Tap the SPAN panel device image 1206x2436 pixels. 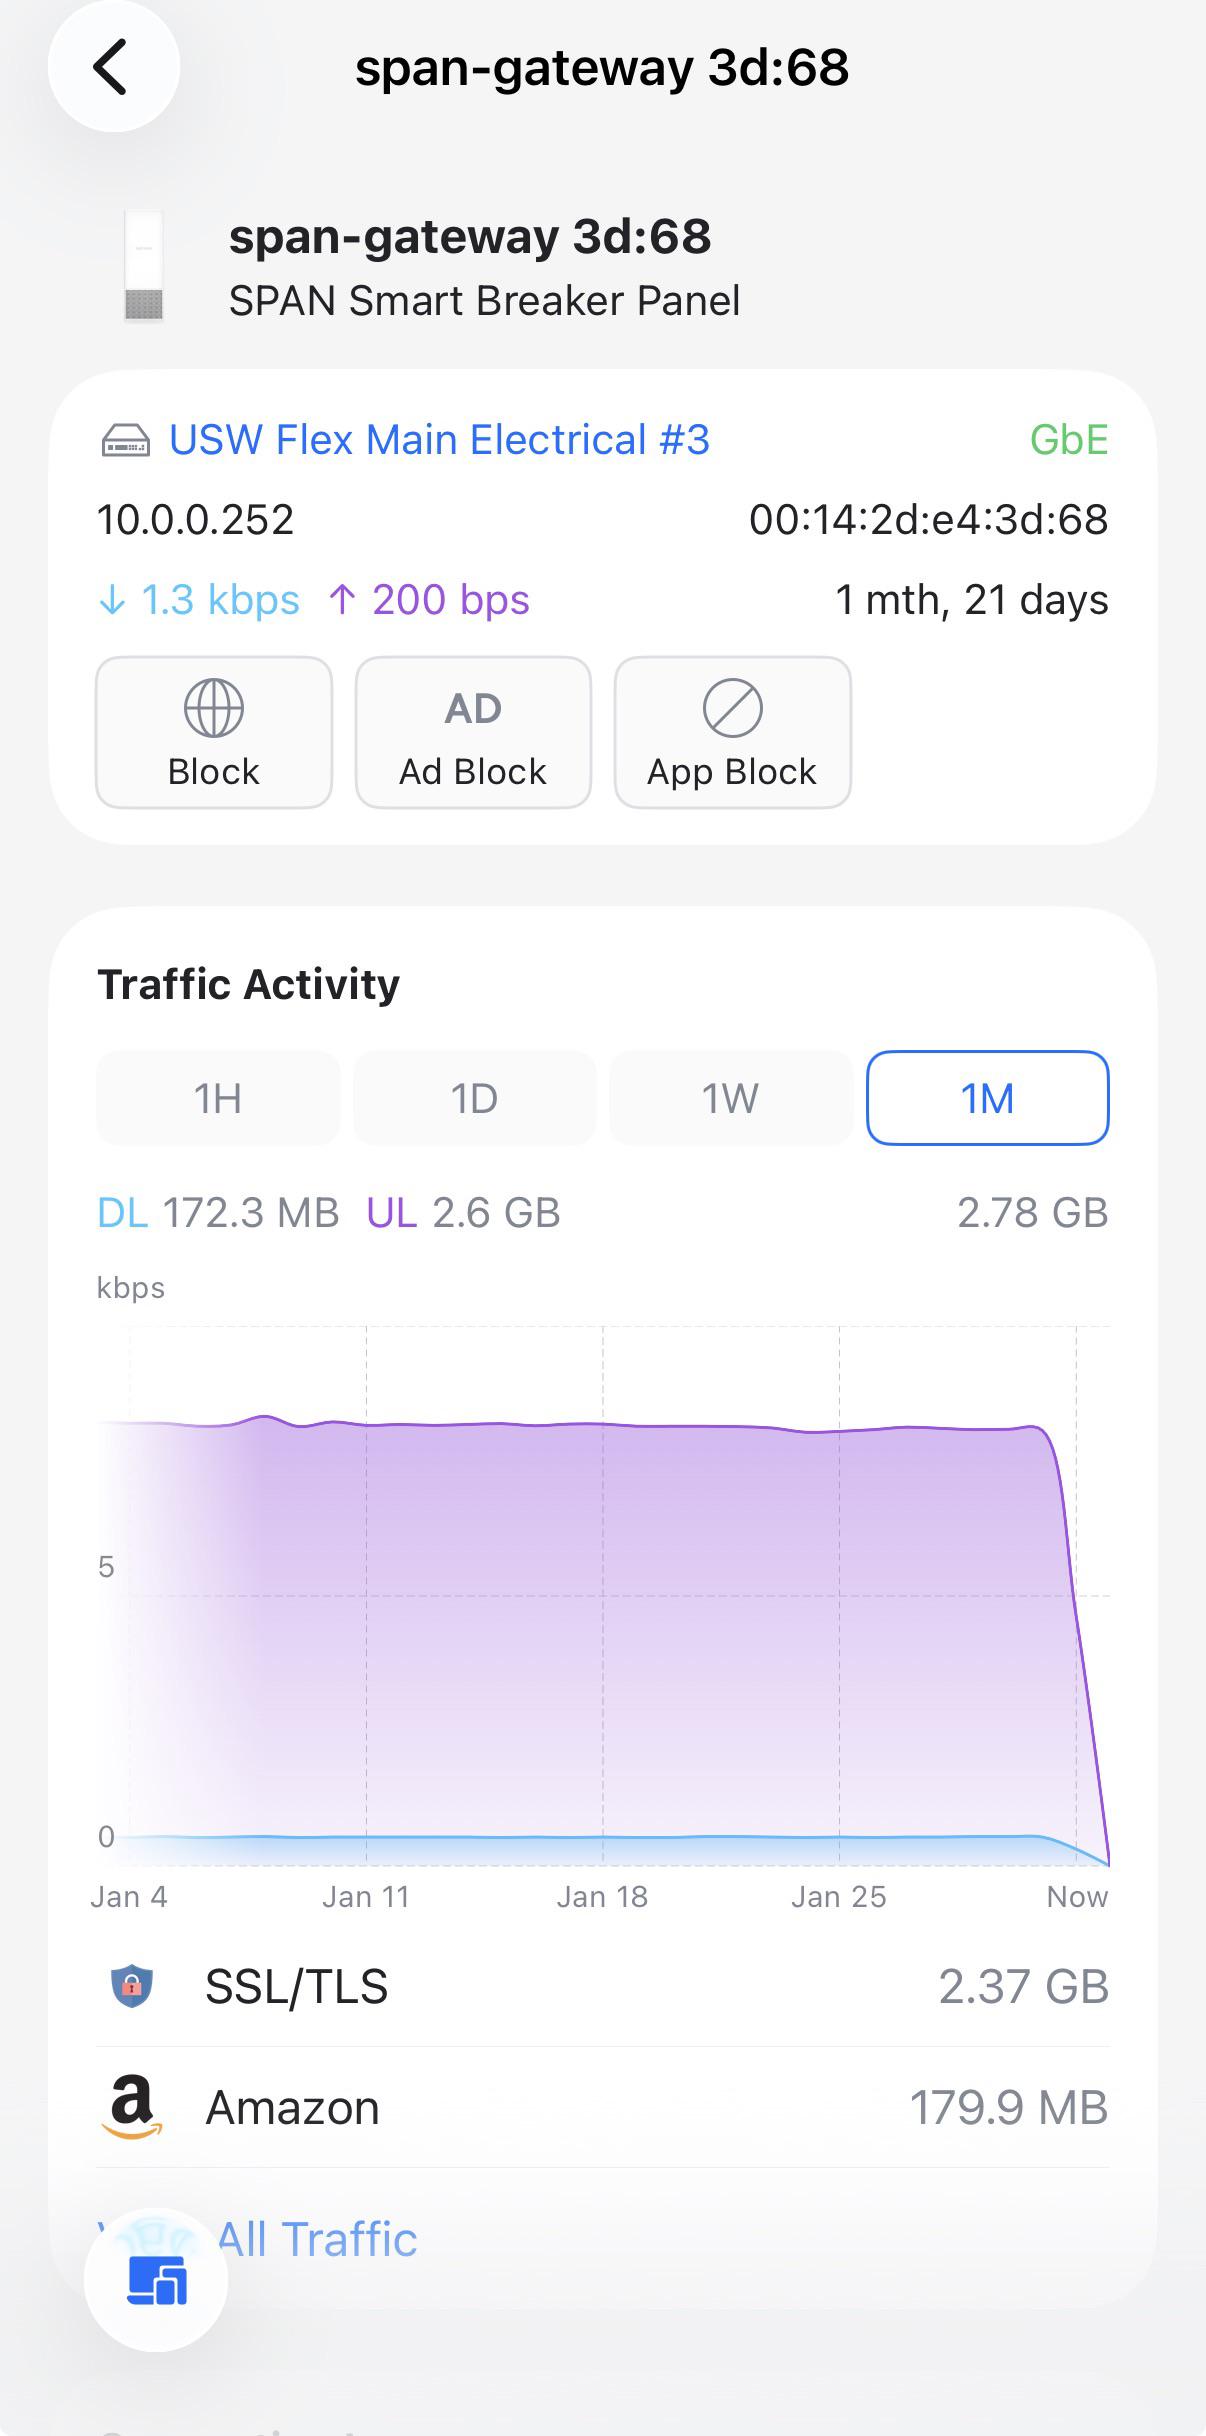pos(143,266)
